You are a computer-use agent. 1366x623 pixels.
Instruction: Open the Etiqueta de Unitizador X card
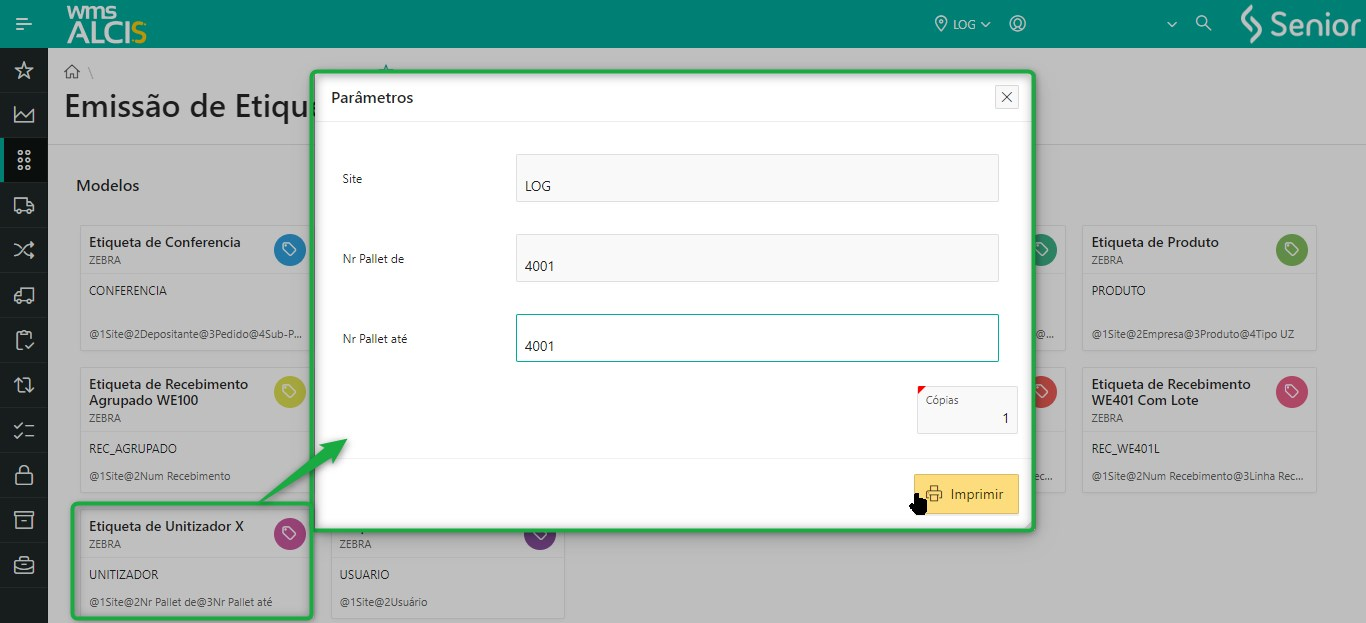pos(196,564)
